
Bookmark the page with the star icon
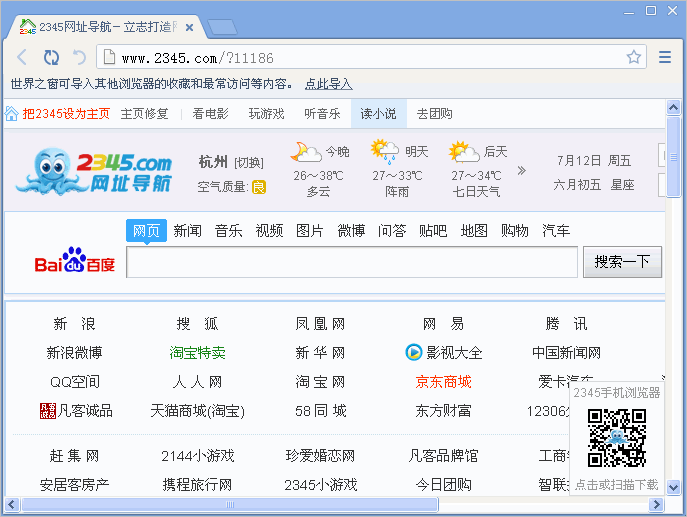click(x=634, y=57)
